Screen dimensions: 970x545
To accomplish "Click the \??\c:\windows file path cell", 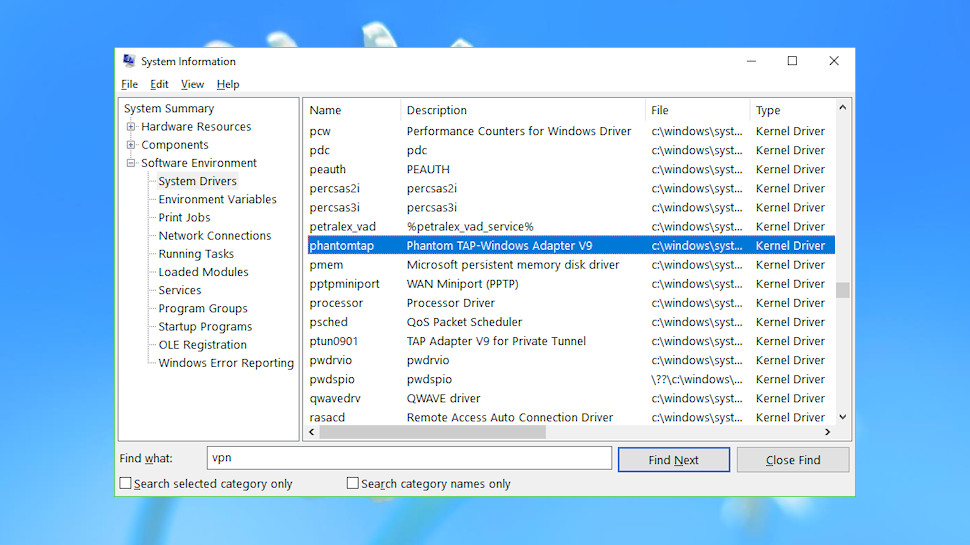I will (697, 379).
